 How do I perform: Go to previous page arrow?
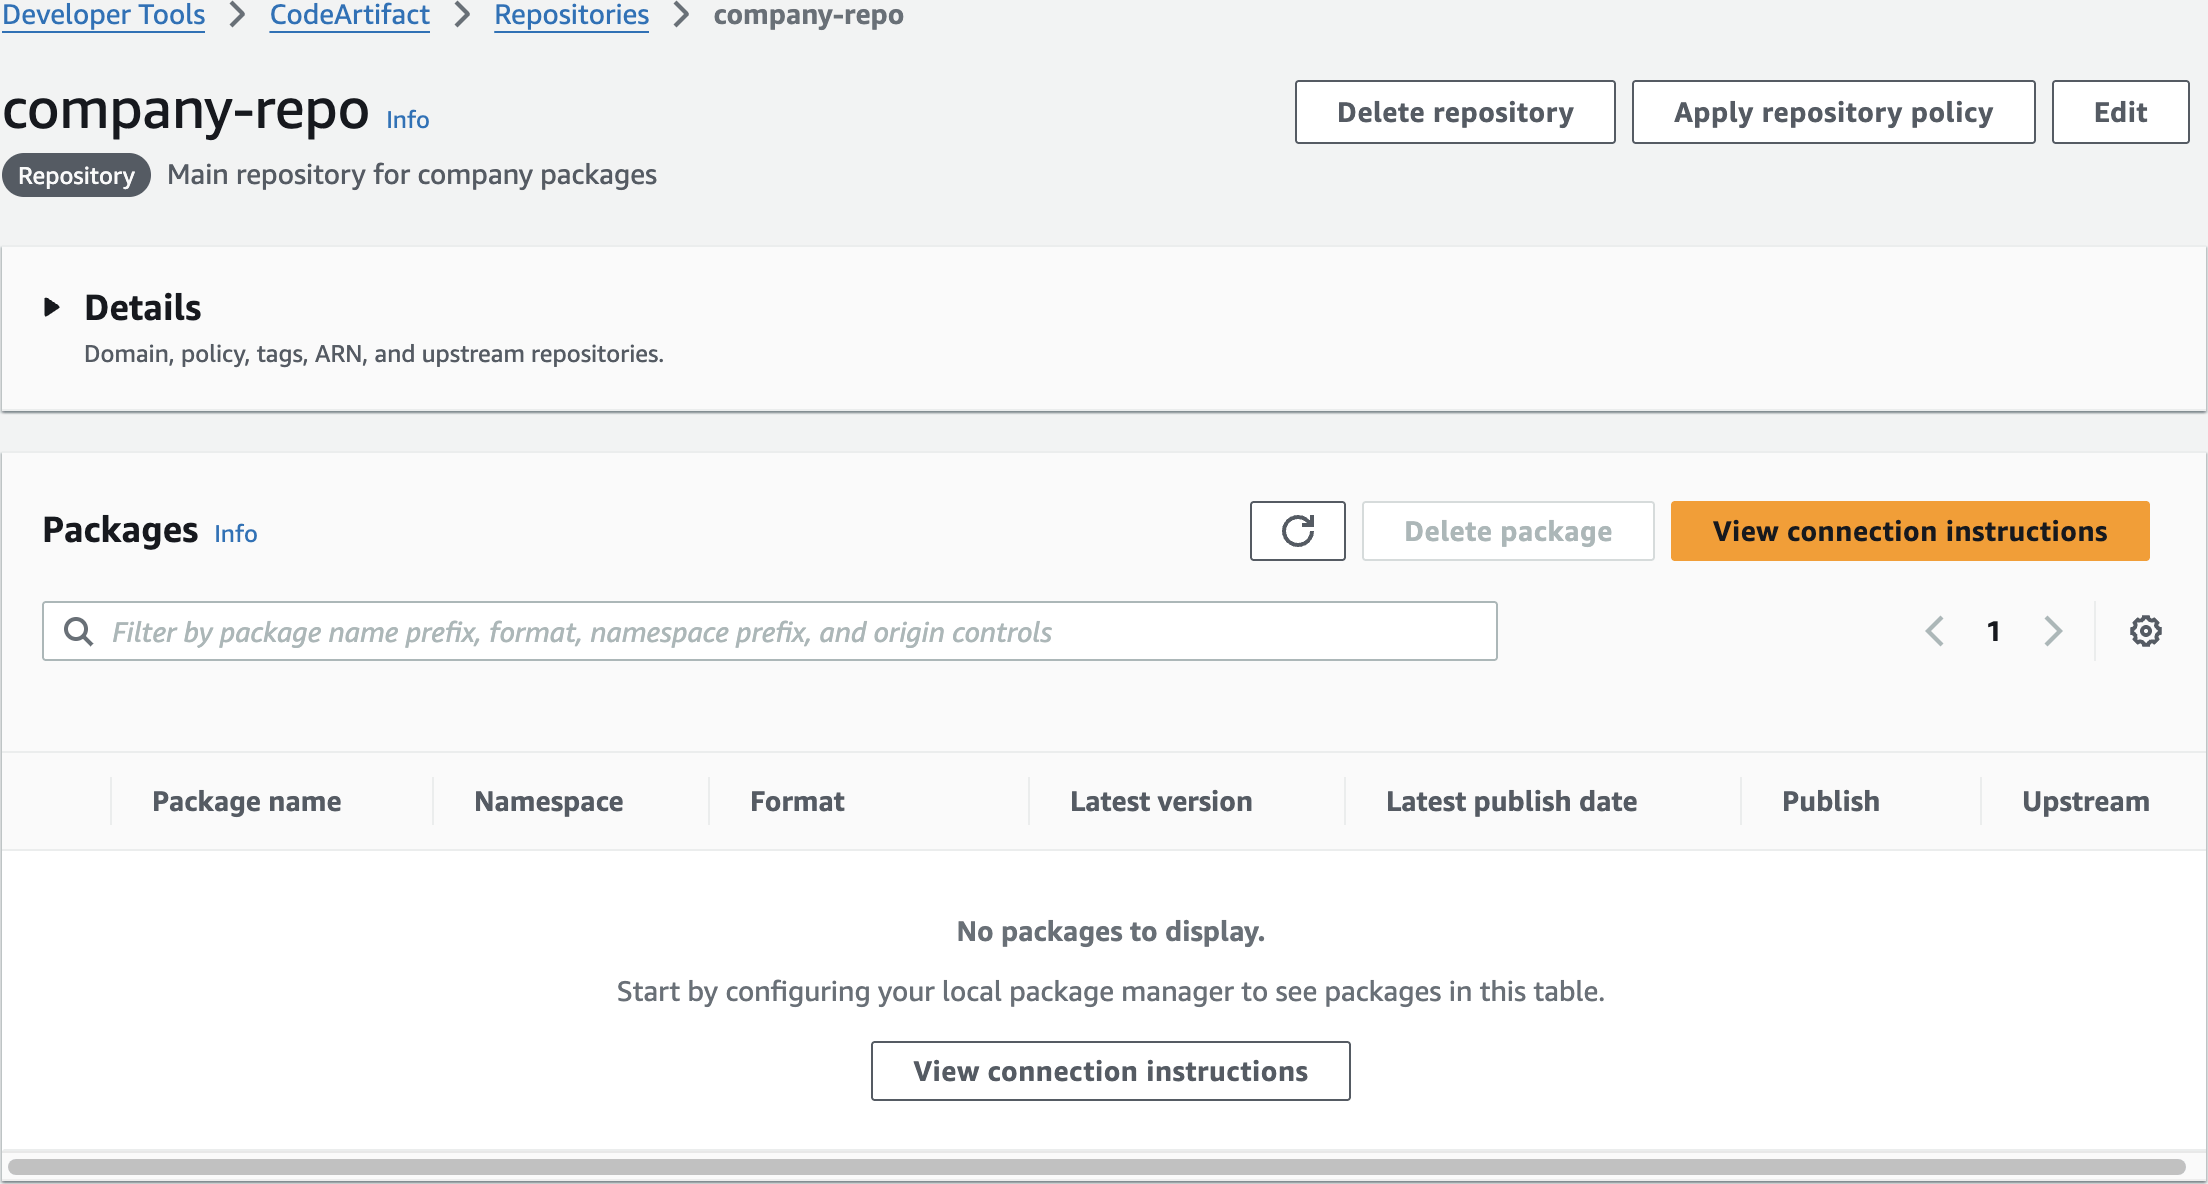tap(1935, 631)
